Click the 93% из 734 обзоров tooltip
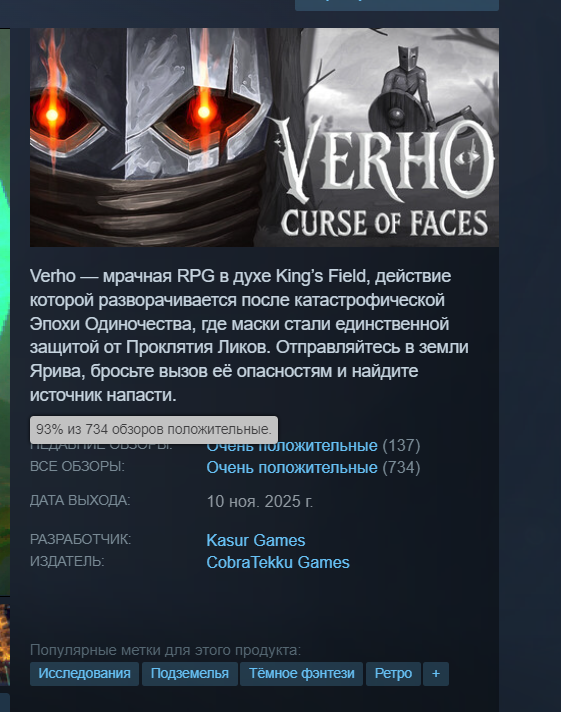This screenshot has width=561, height=712. tap(154, 430)
